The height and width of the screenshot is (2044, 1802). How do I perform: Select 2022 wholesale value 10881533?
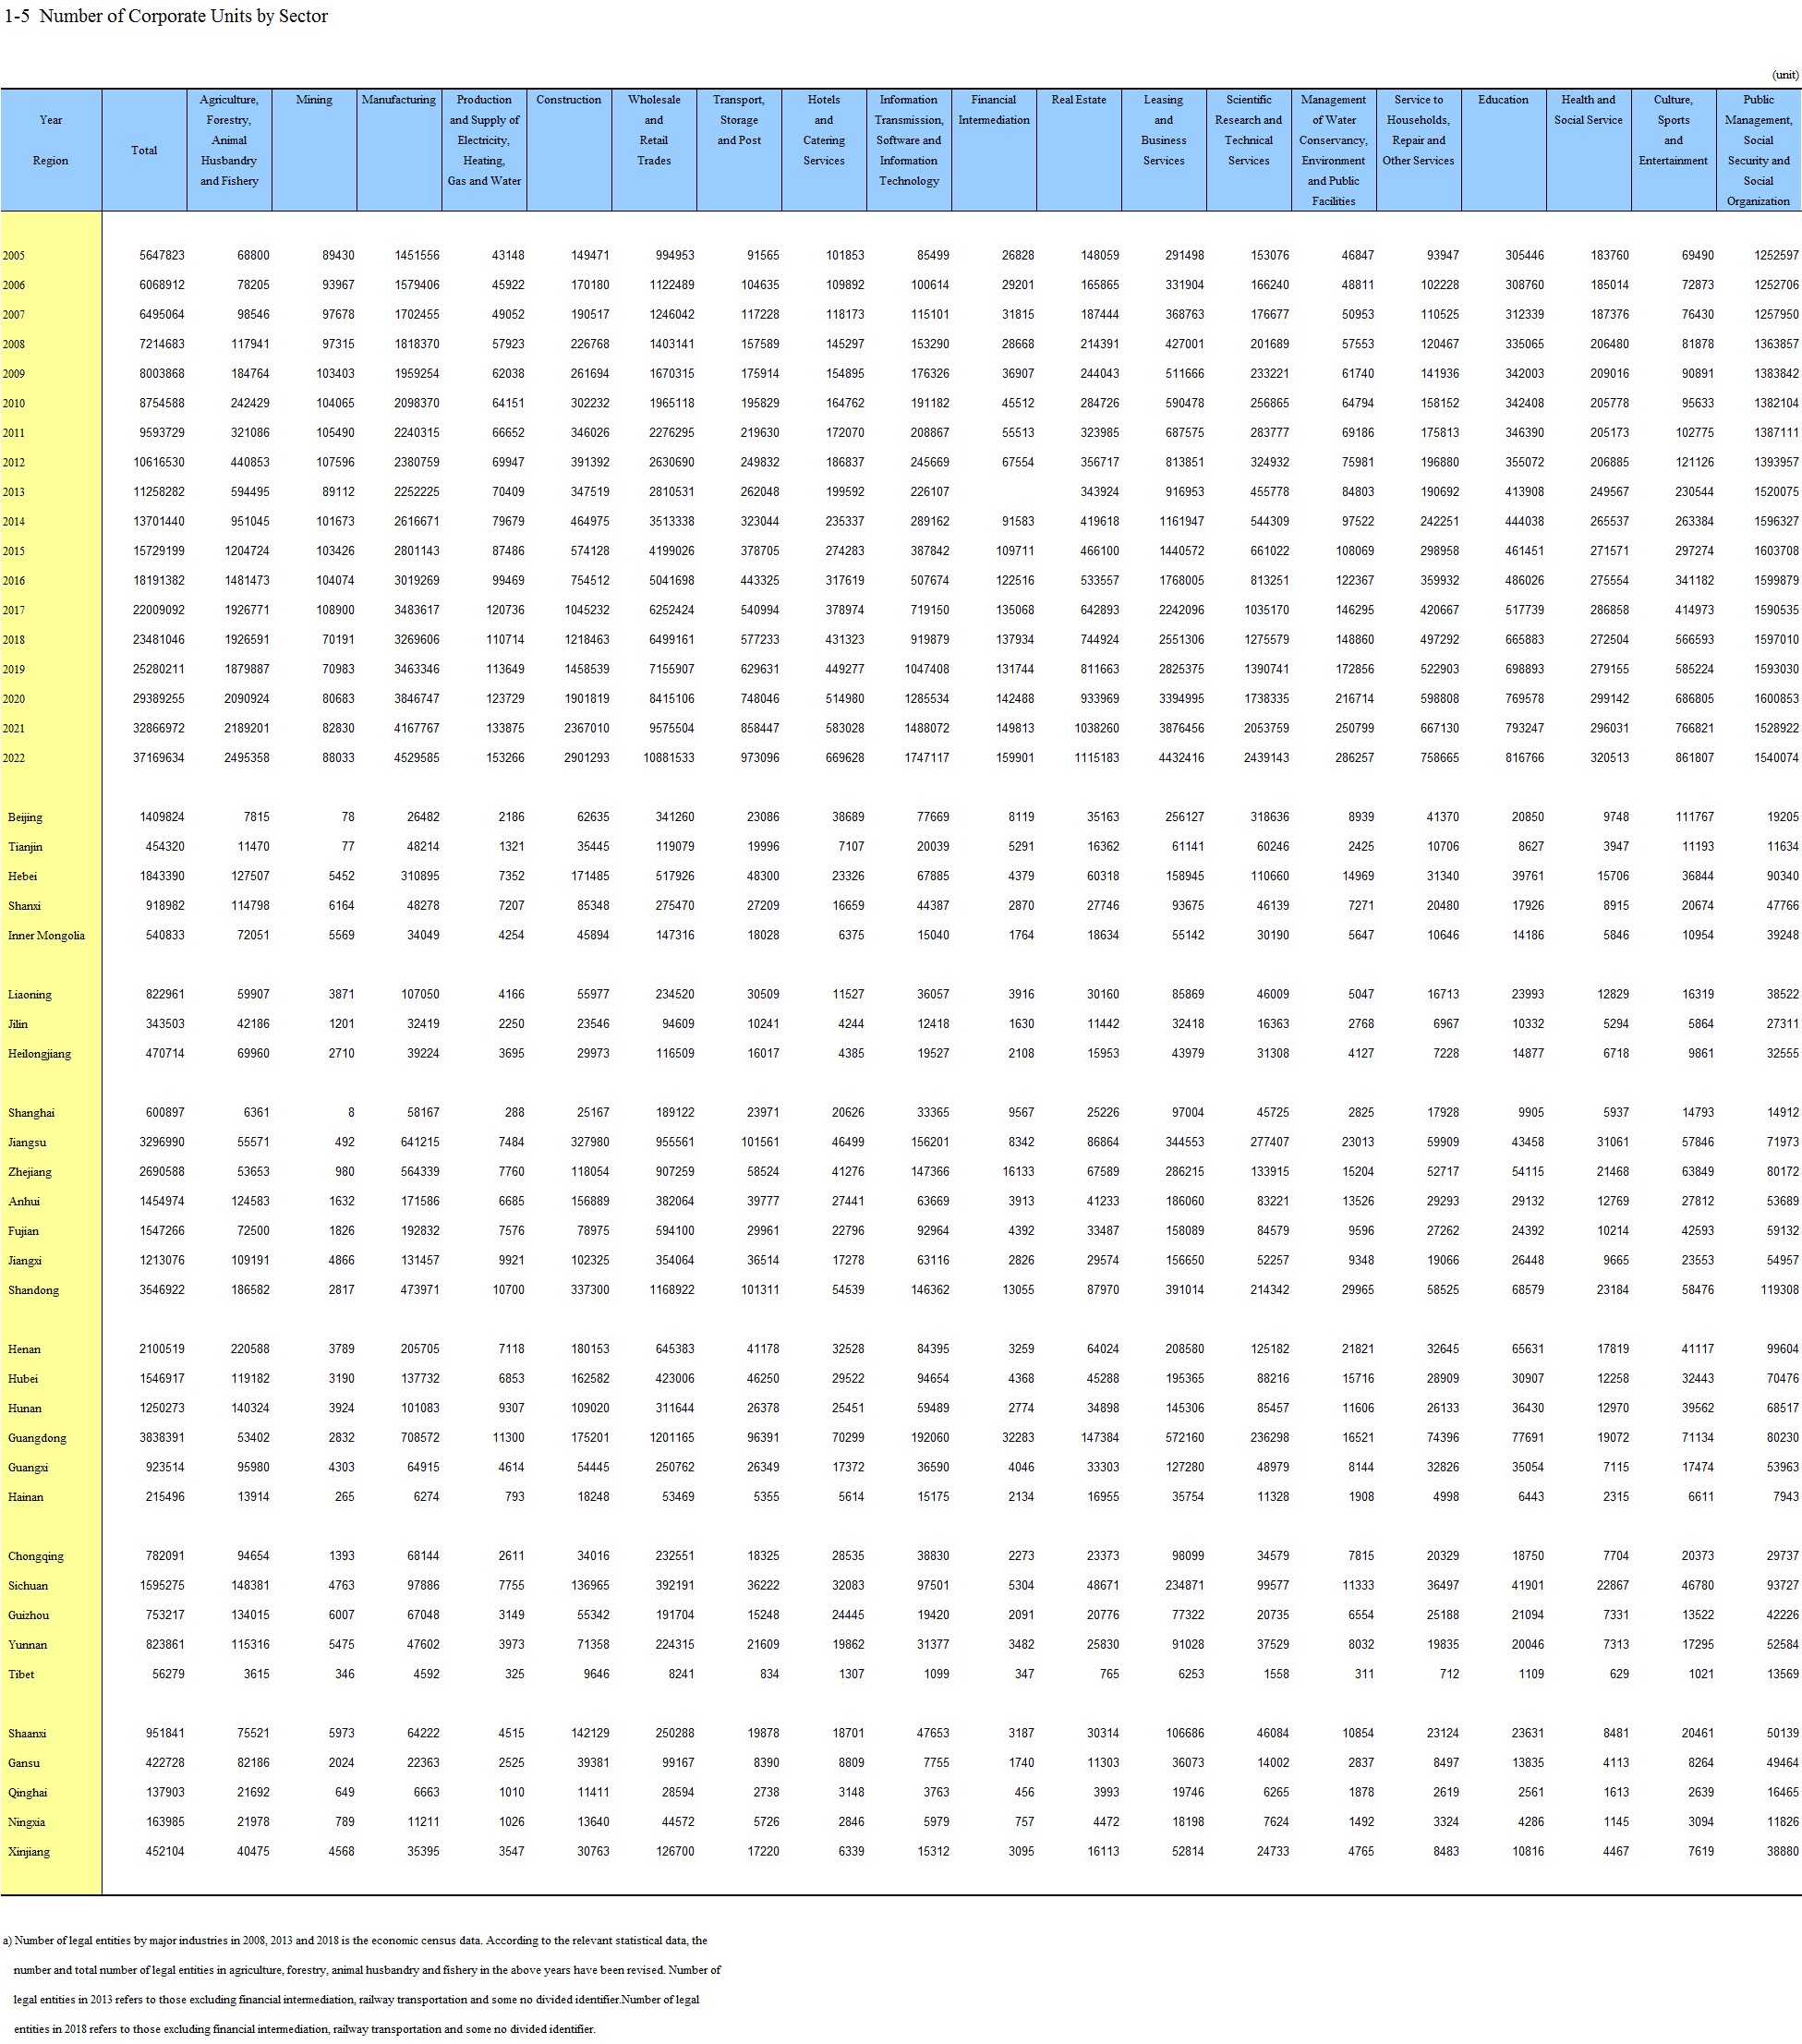point(669,758)
